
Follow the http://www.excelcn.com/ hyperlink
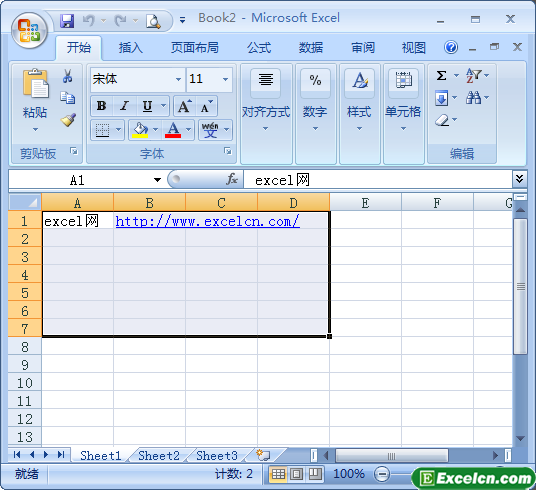(207, 221)
